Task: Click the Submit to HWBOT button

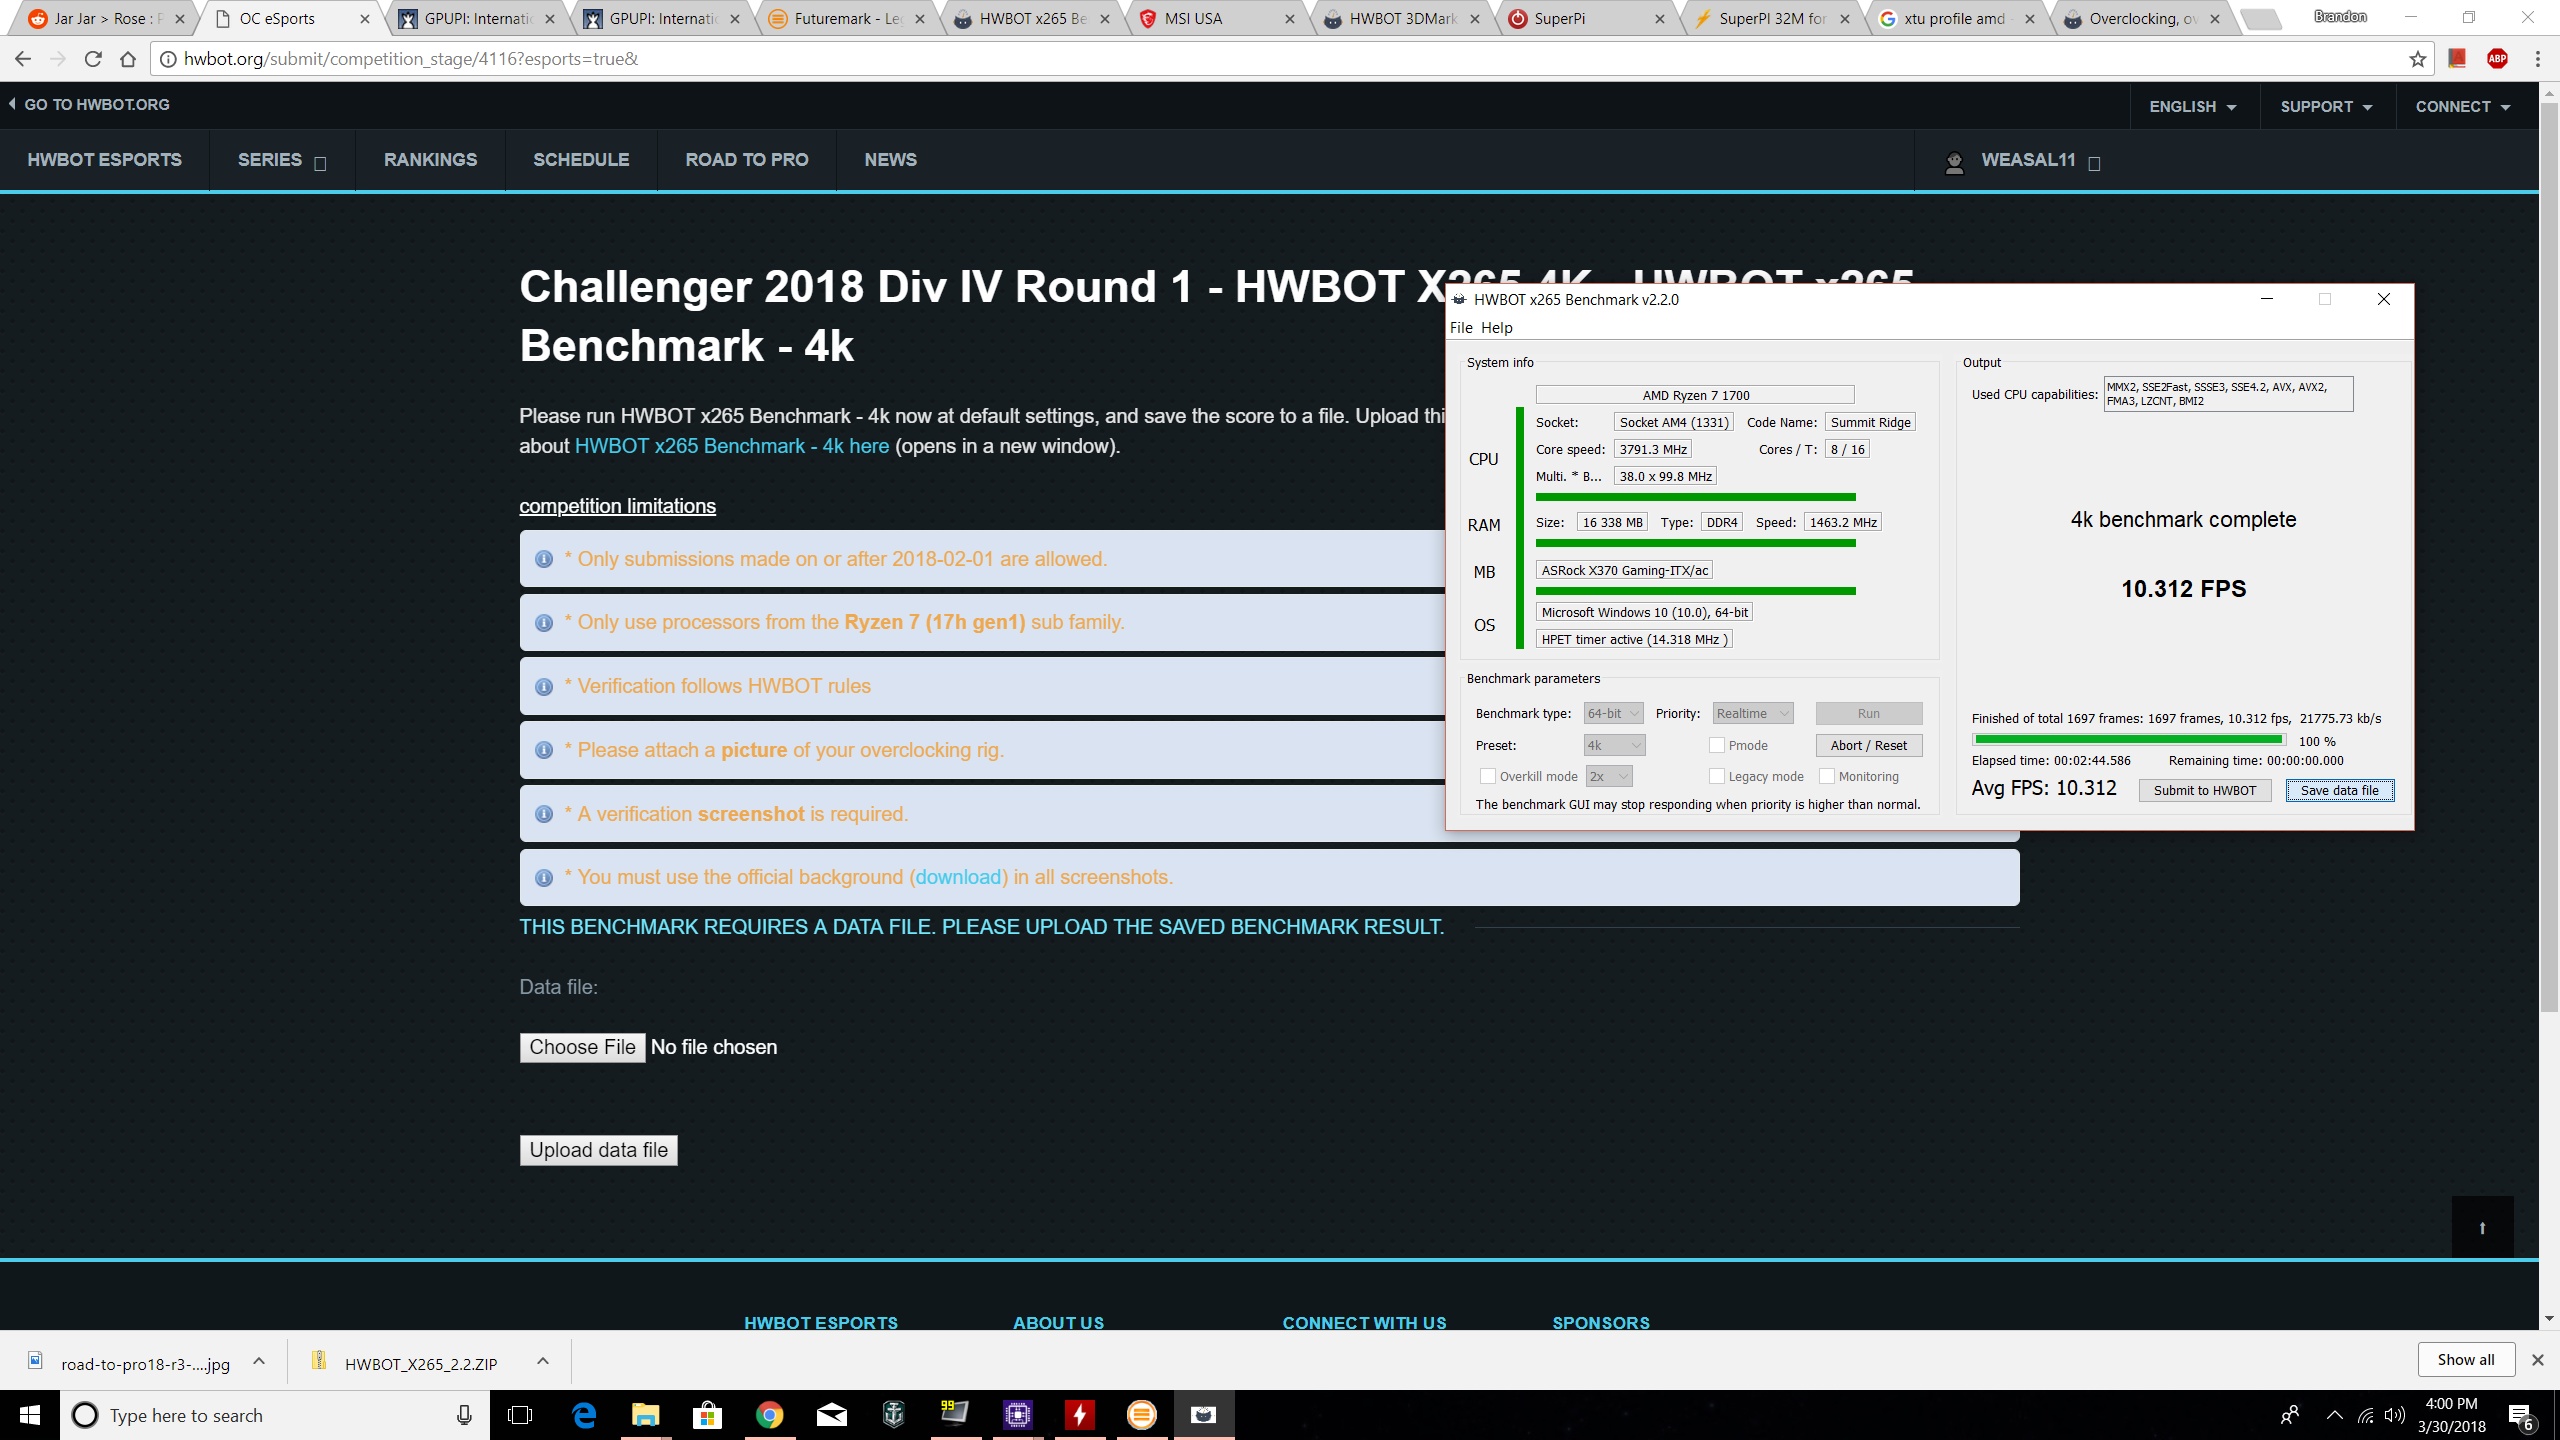Action: pyautogui.click(x=2205, y=791)
